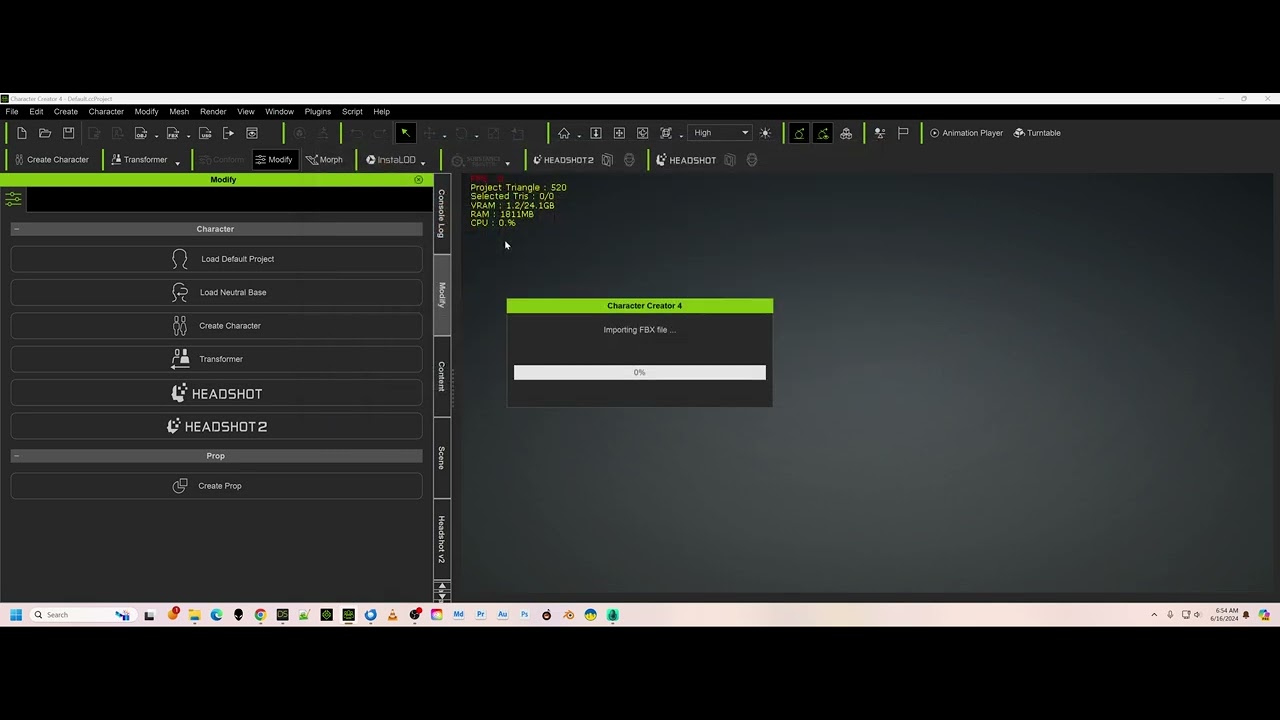
Task: Click Load Neutral Base button
Action: 217,292
